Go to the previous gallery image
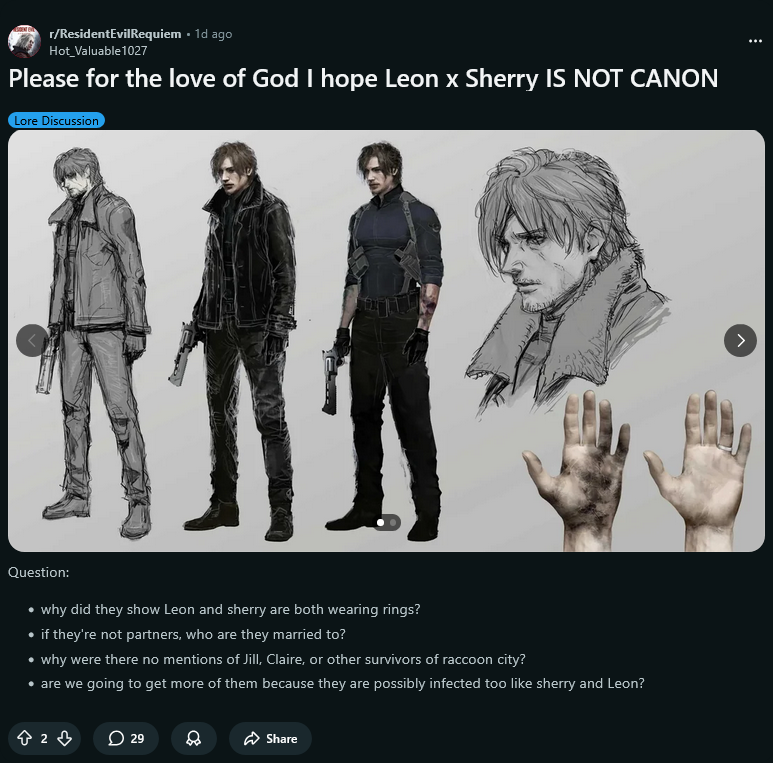 (x=32, y=340)
